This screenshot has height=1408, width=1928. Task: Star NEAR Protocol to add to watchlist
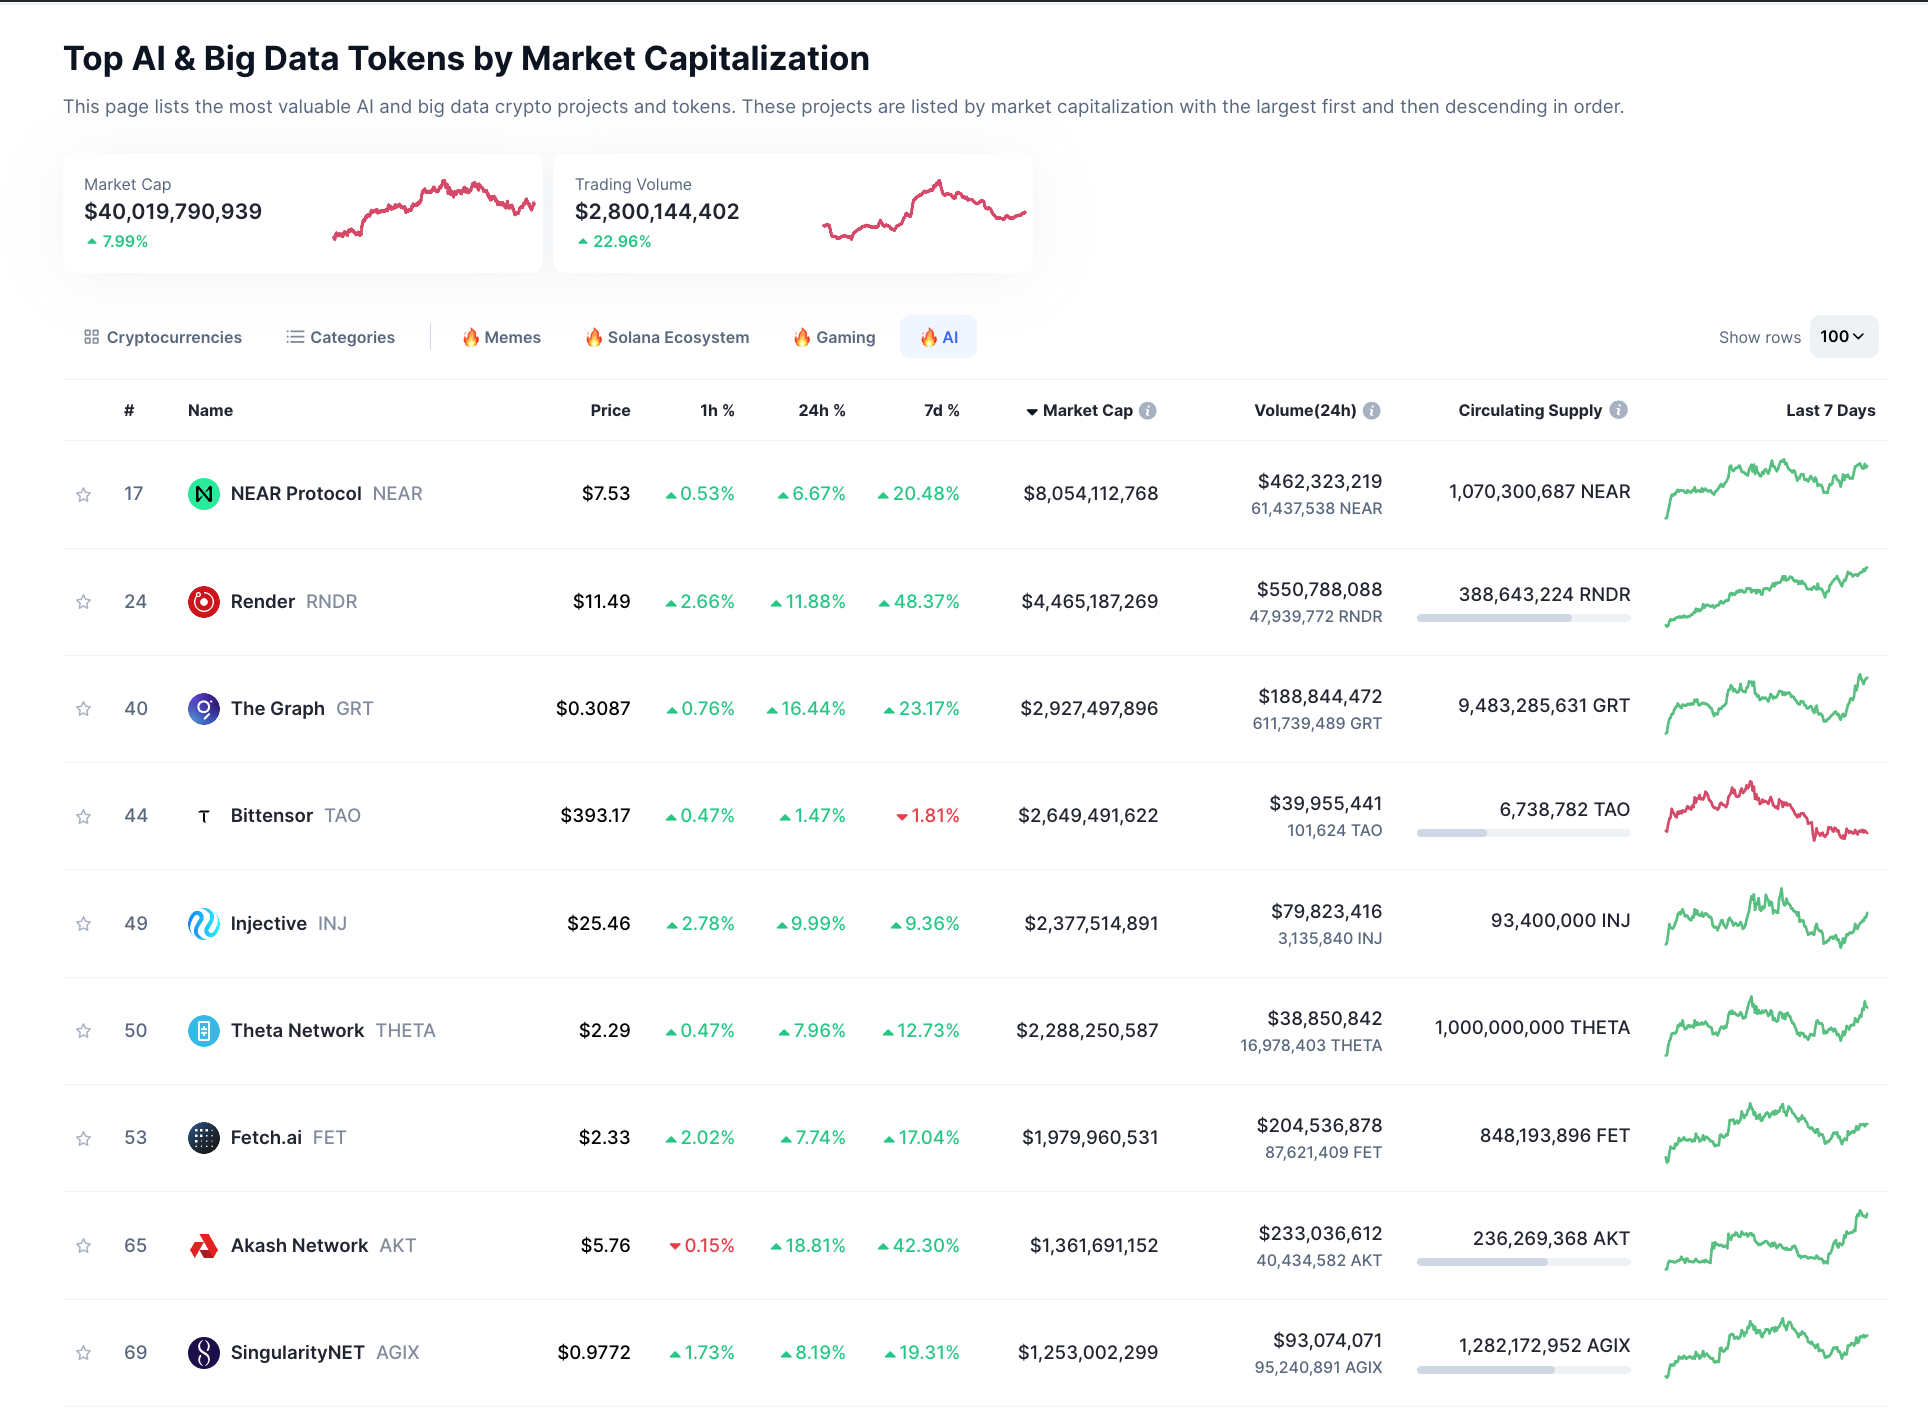84,495
